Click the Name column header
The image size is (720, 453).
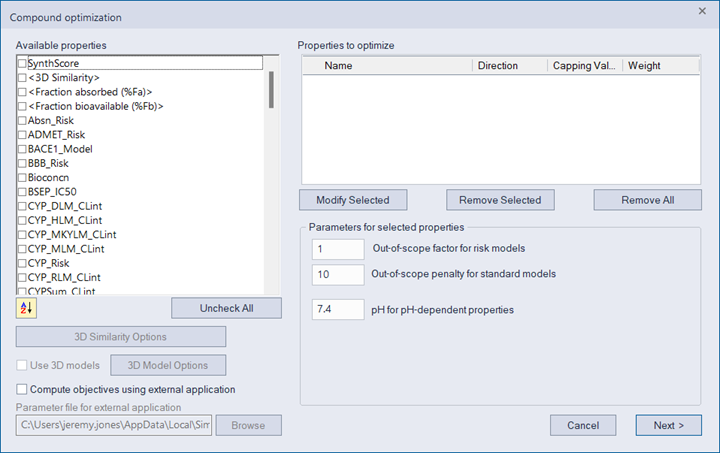[x=387, y=66]
